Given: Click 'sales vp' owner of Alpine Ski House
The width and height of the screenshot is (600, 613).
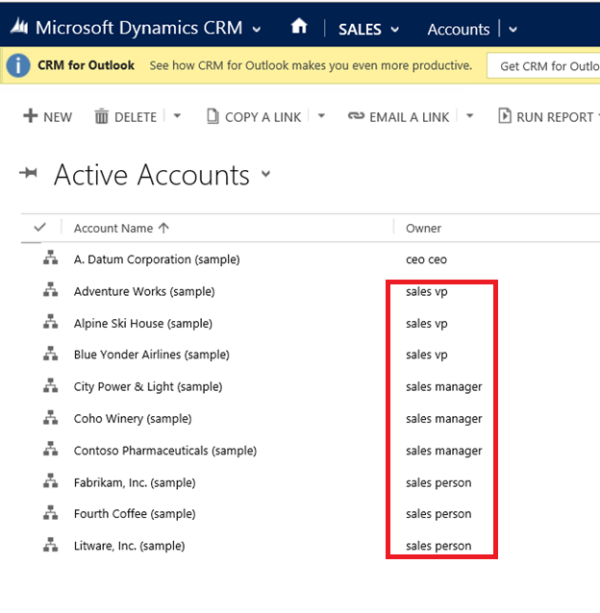Looking at the screenshot, I should pos(426,324).
